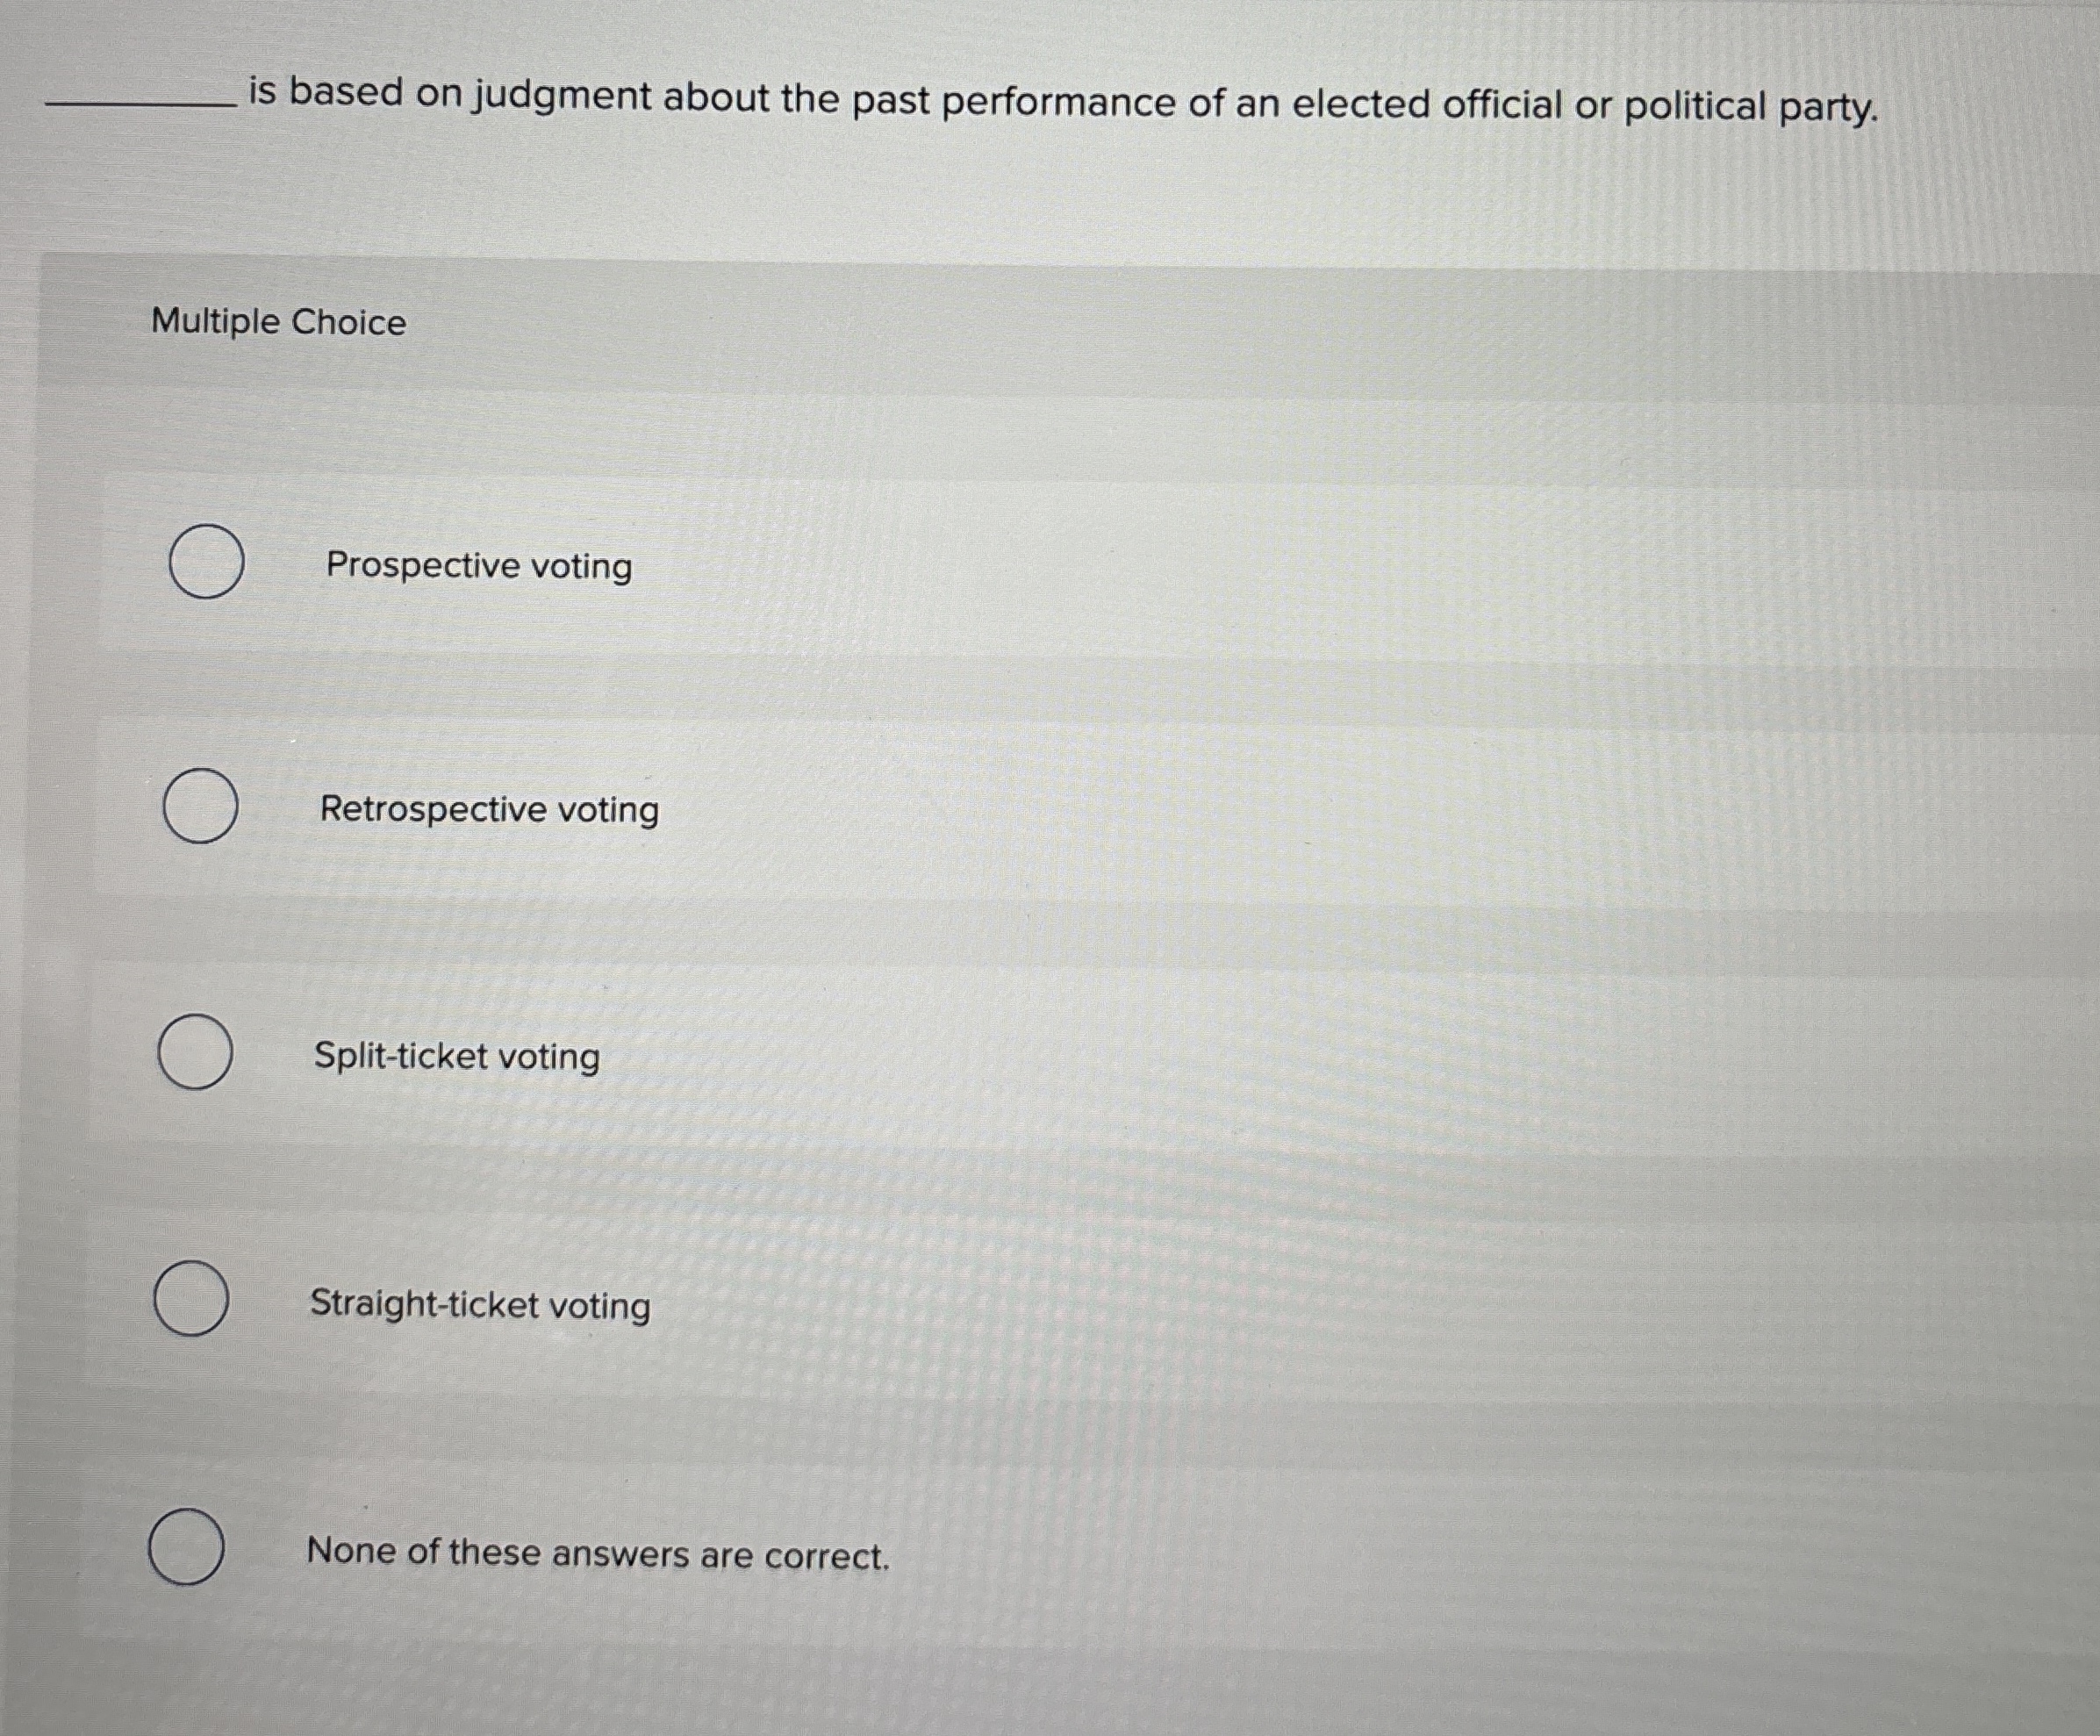Viewport: 2100px width, 1736px height.
Task: Click the Retrospective voting answer text
Action: (489, 809)
